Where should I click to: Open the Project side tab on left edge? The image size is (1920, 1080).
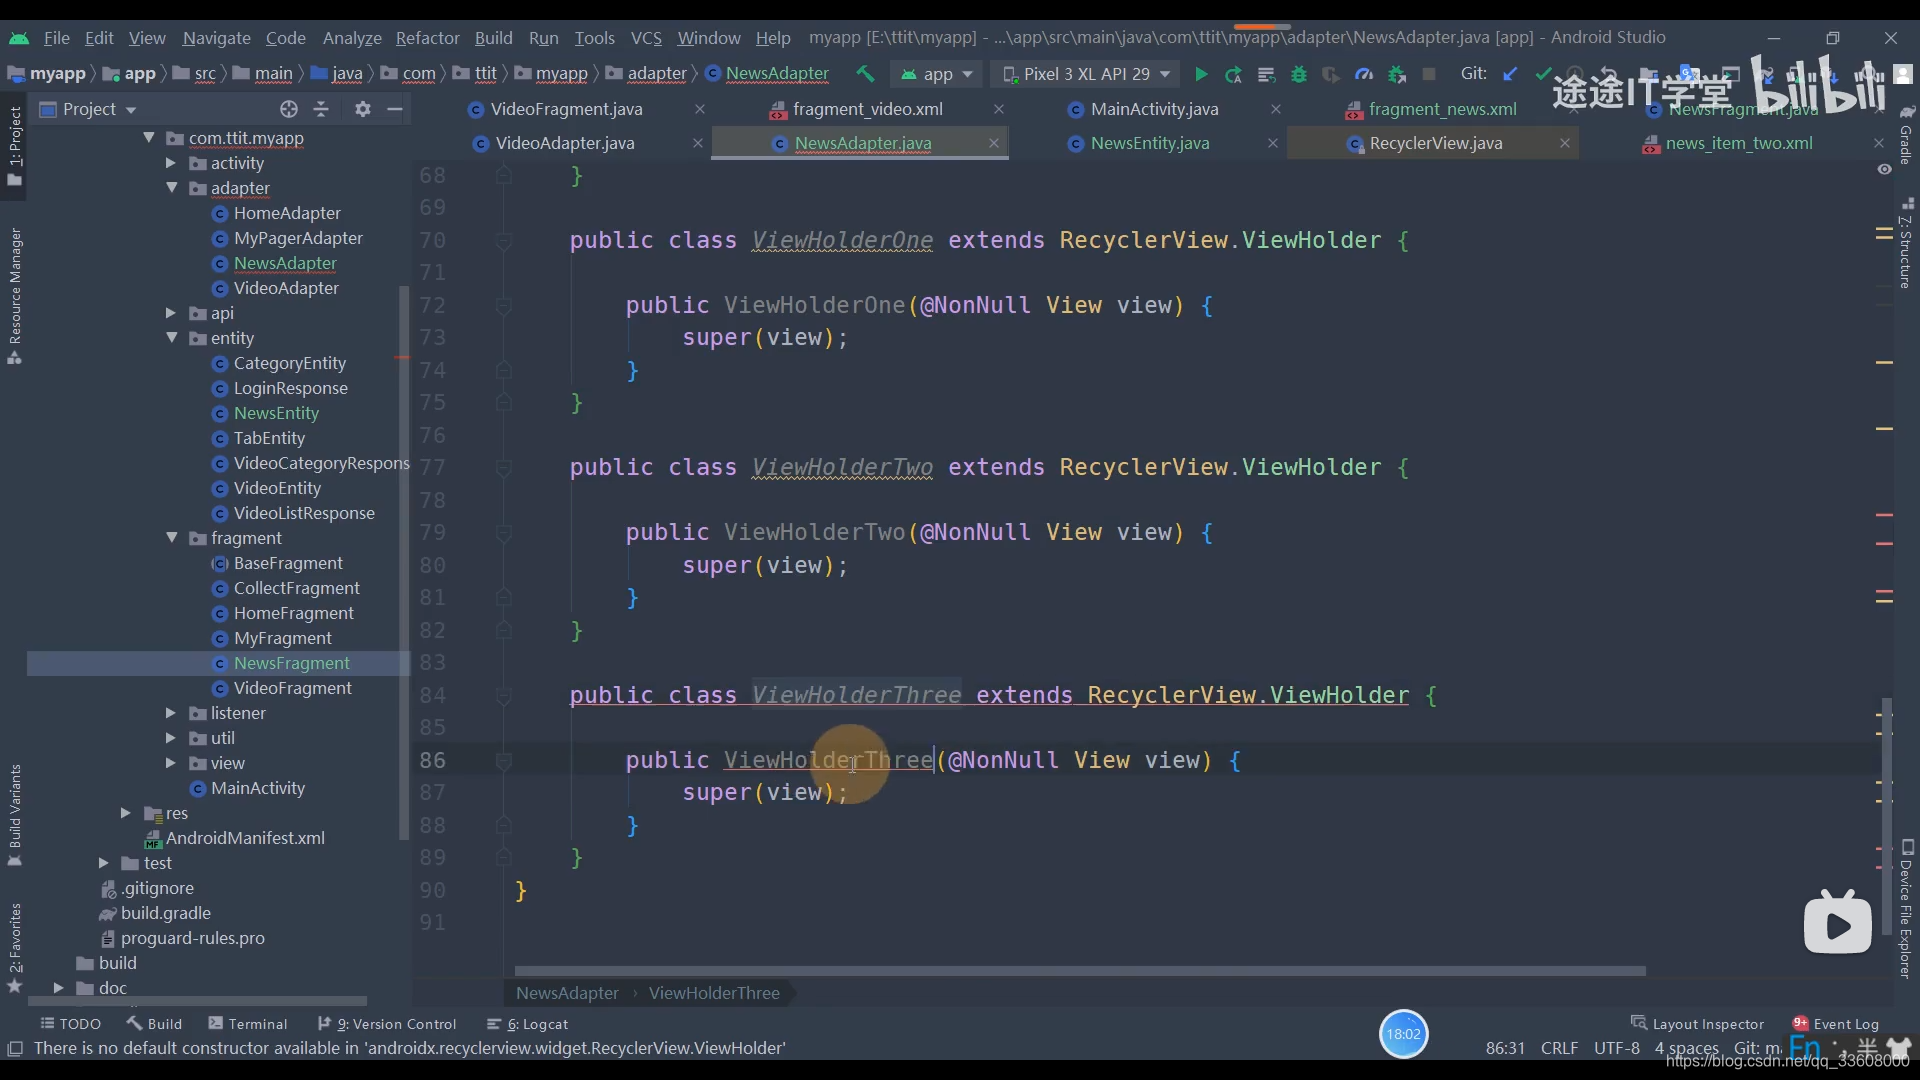pos(15,146)
